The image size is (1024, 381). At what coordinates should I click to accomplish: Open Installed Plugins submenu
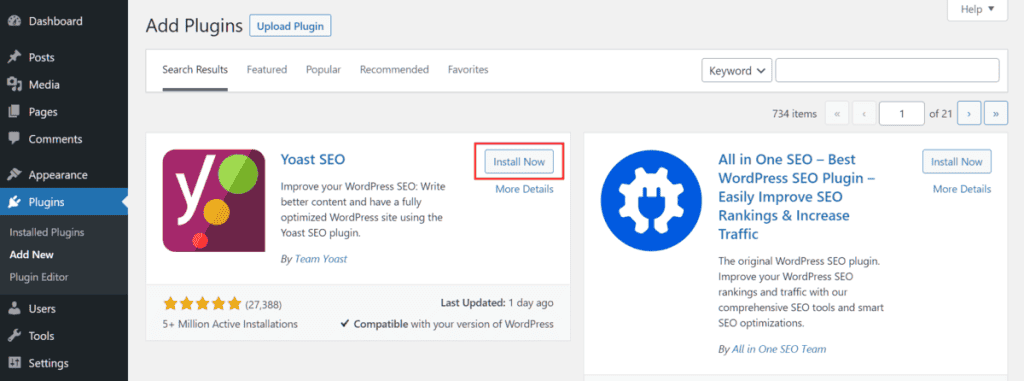point(47,233)
